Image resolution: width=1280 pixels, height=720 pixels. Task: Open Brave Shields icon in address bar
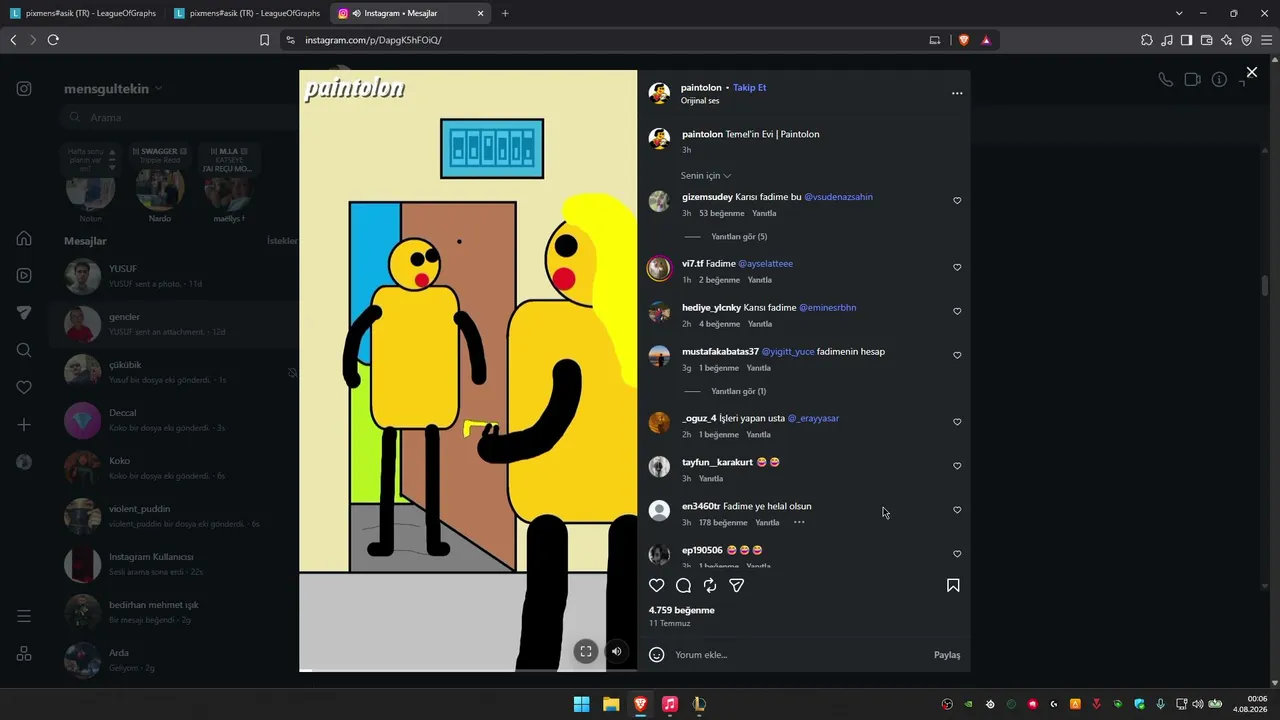[x=964, y=40]
